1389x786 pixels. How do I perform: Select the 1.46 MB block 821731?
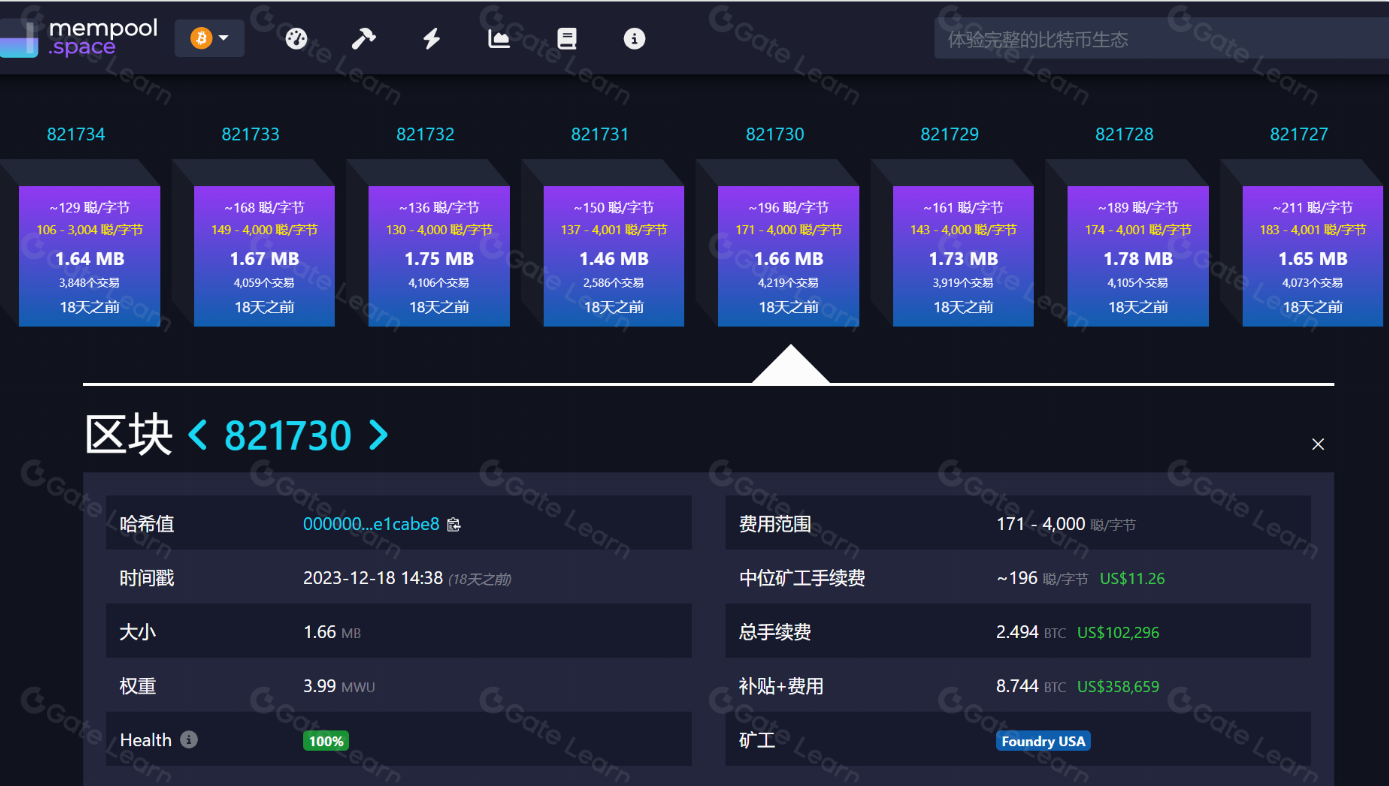click(x=613, y=256)
